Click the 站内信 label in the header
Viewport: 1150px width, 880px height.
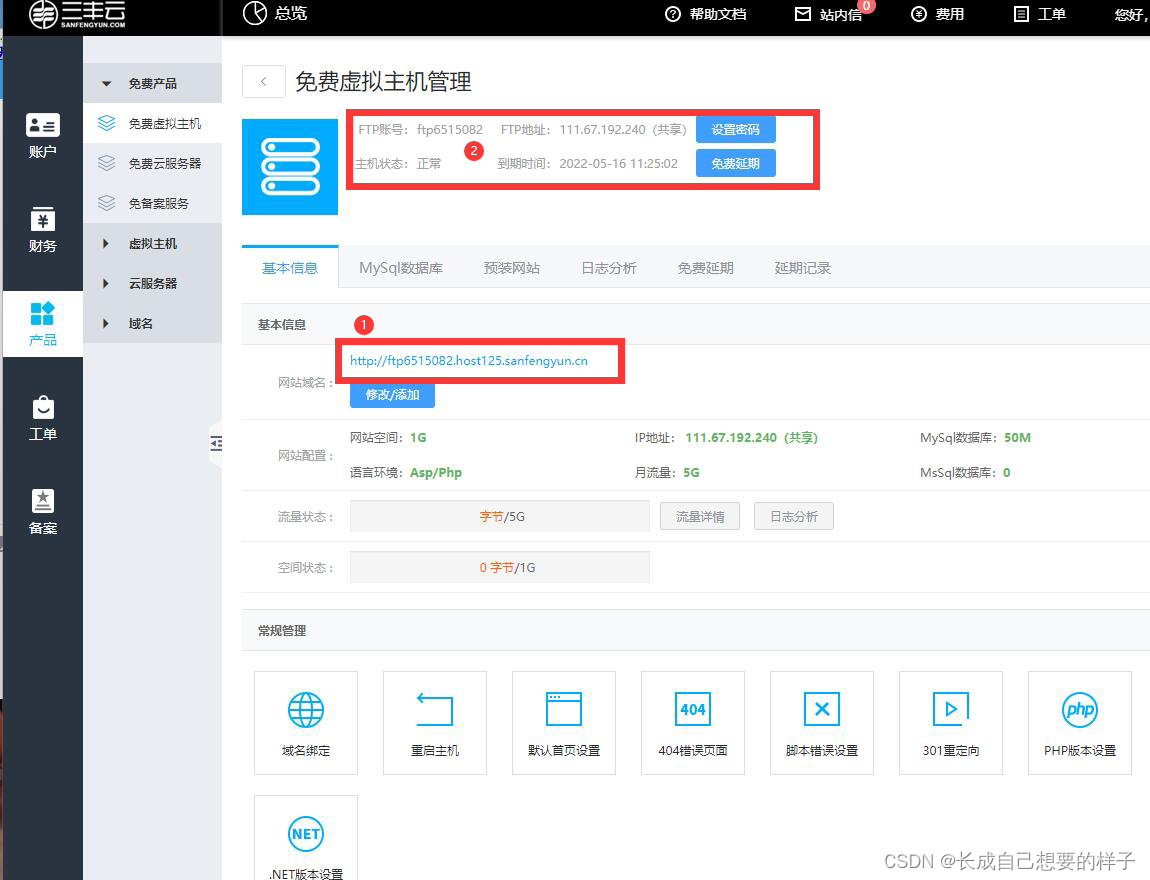[x=840, y=15]
